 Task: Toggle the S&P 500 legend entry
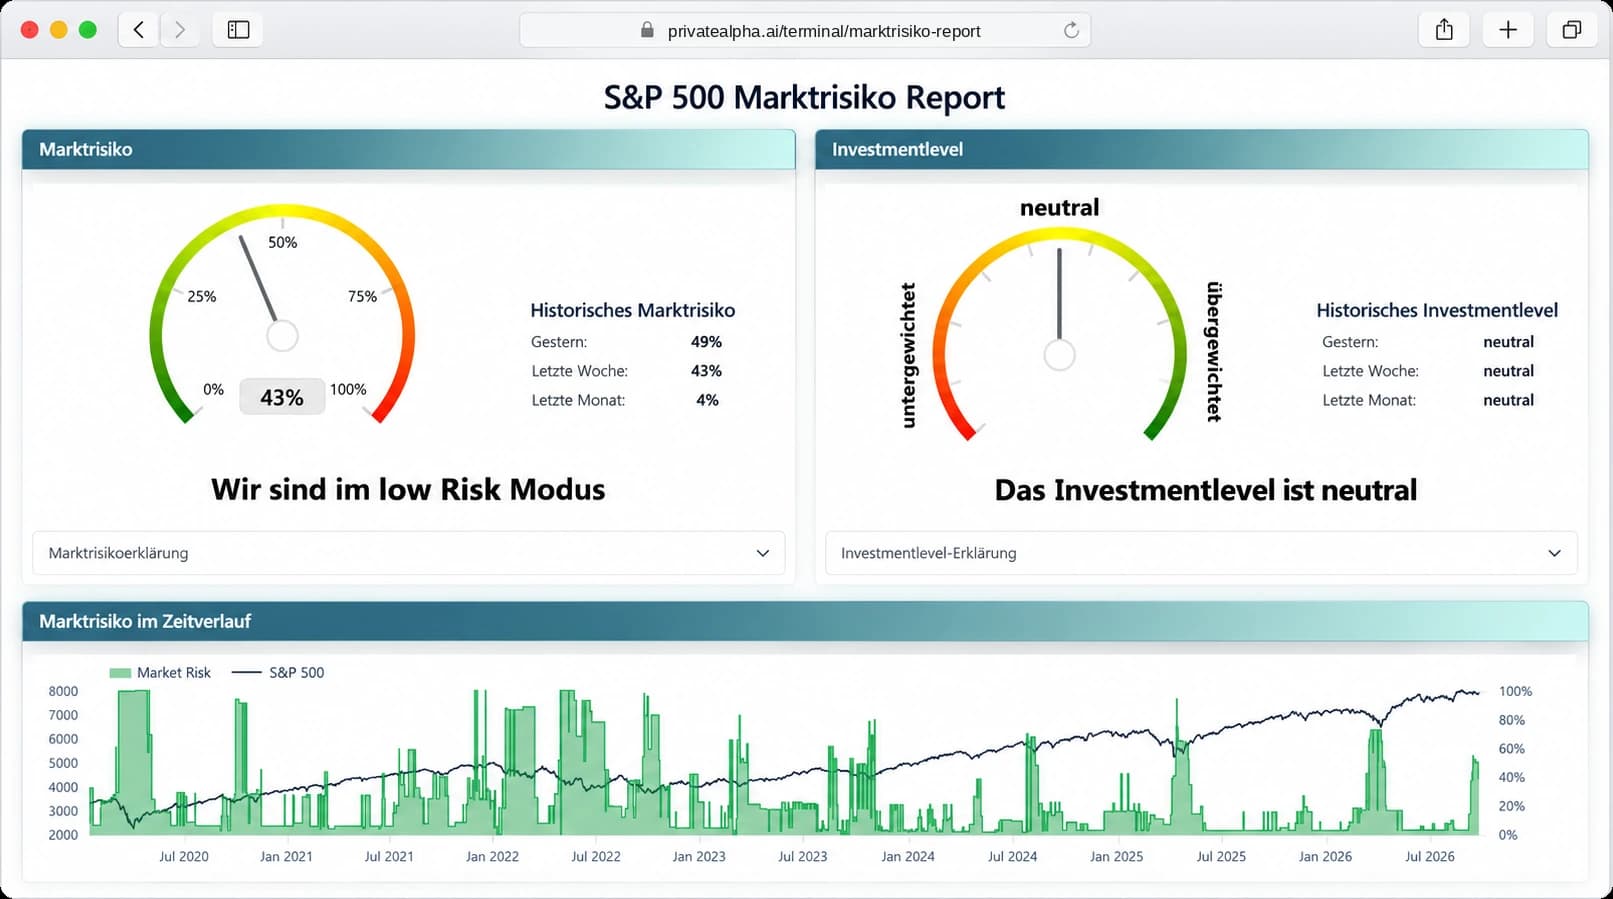278,673
